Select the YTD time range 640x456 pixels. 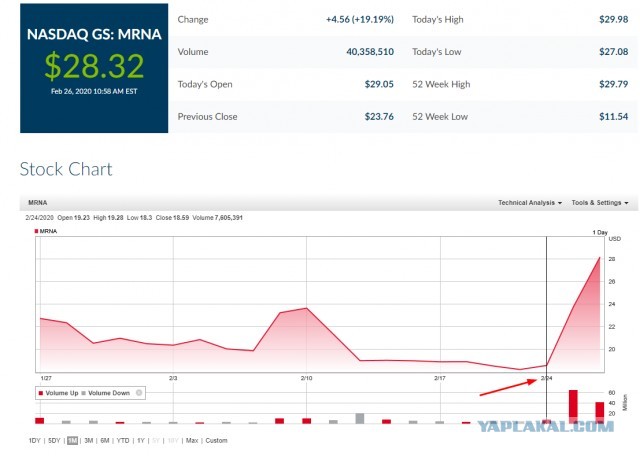click(x=123, y=440)
